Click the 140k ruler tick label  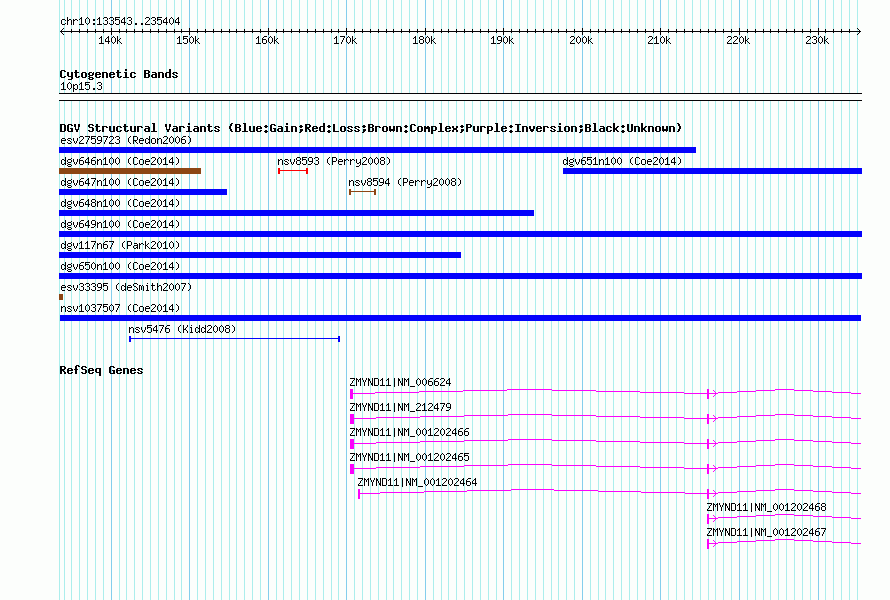(110, 40)
